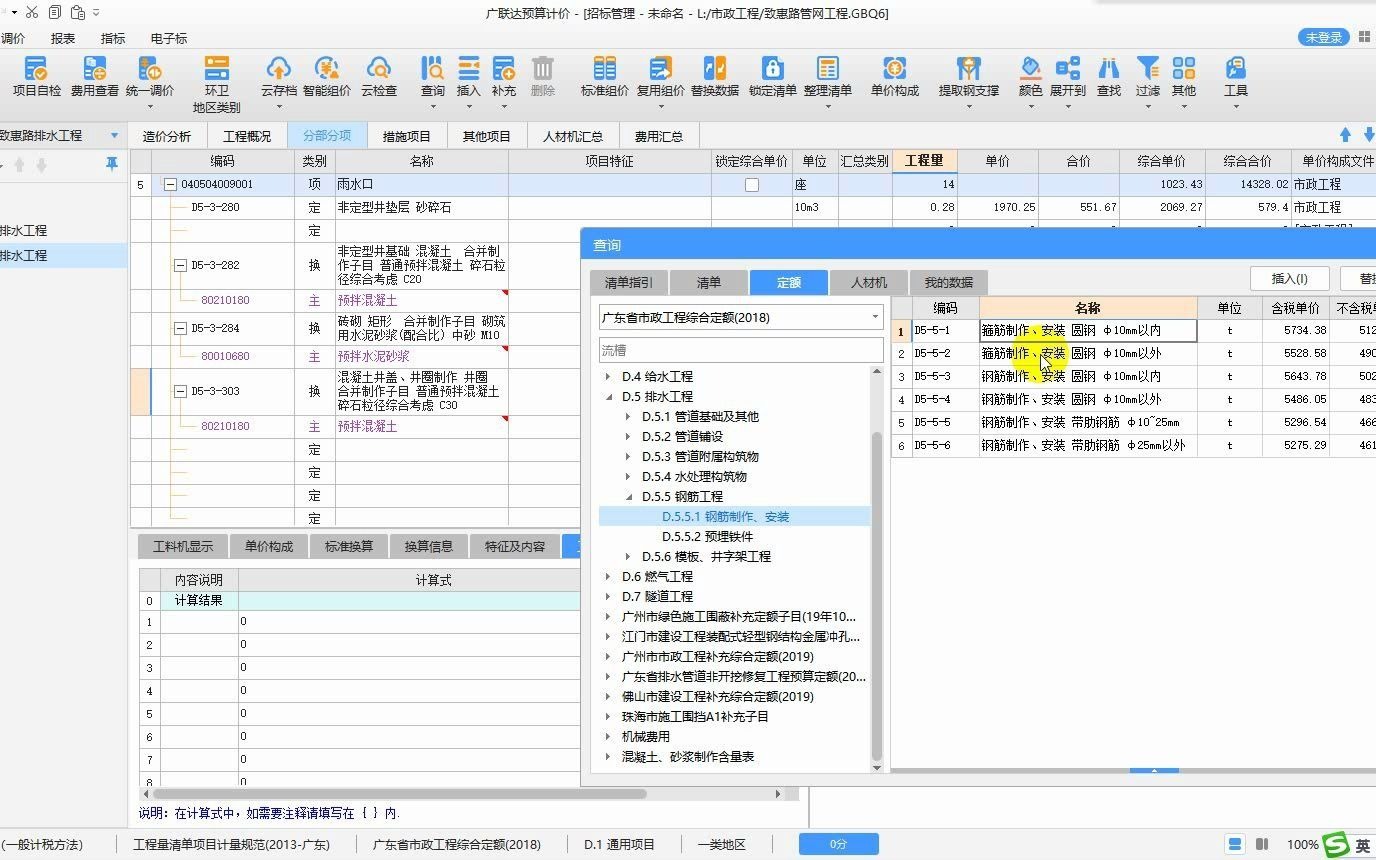Viewport: 1376px width, 860px height.
Task: Click the 流槽 search input field
Action: pos(741,350)
